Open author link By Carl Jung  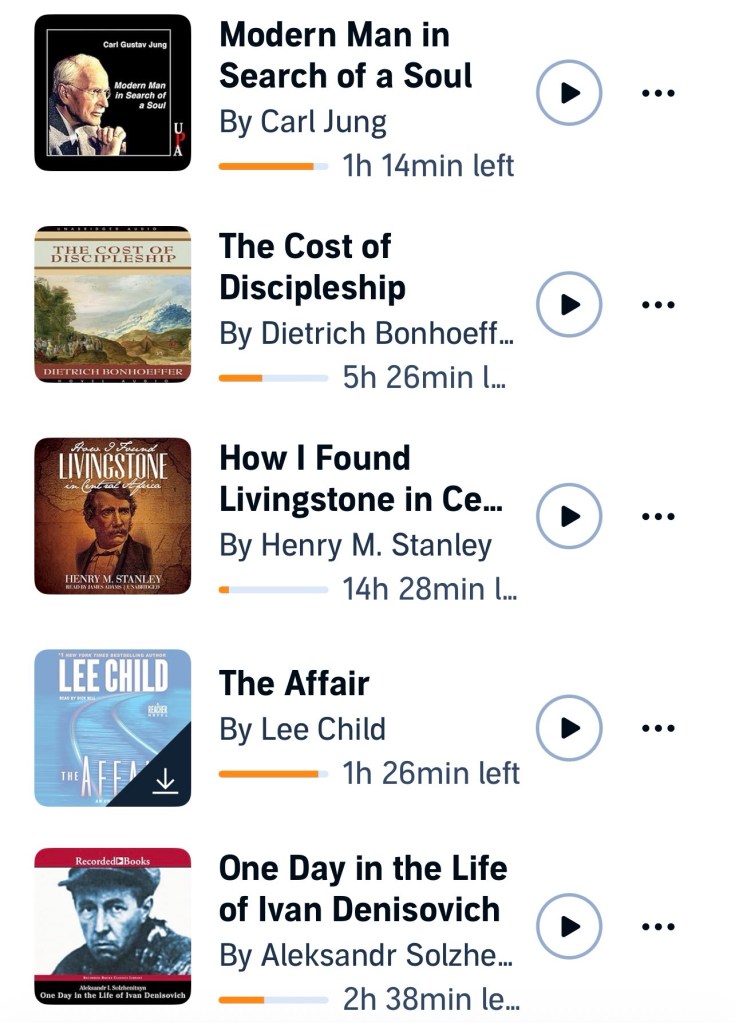(302, 122)
